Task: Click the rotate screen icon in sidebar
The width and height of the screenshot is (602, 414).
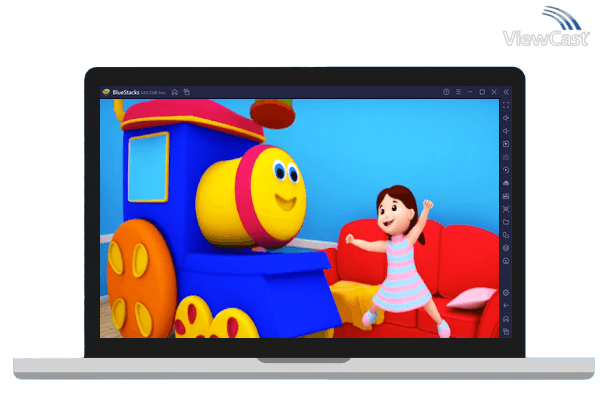Action: (506, 235)
